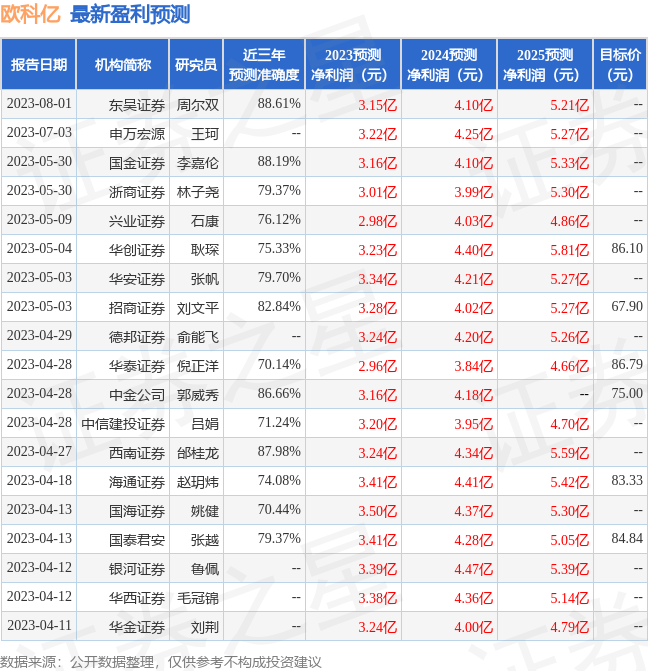648x671 pixels.
Task: Select institution 华创证券
Action: [x=137, y=250]
